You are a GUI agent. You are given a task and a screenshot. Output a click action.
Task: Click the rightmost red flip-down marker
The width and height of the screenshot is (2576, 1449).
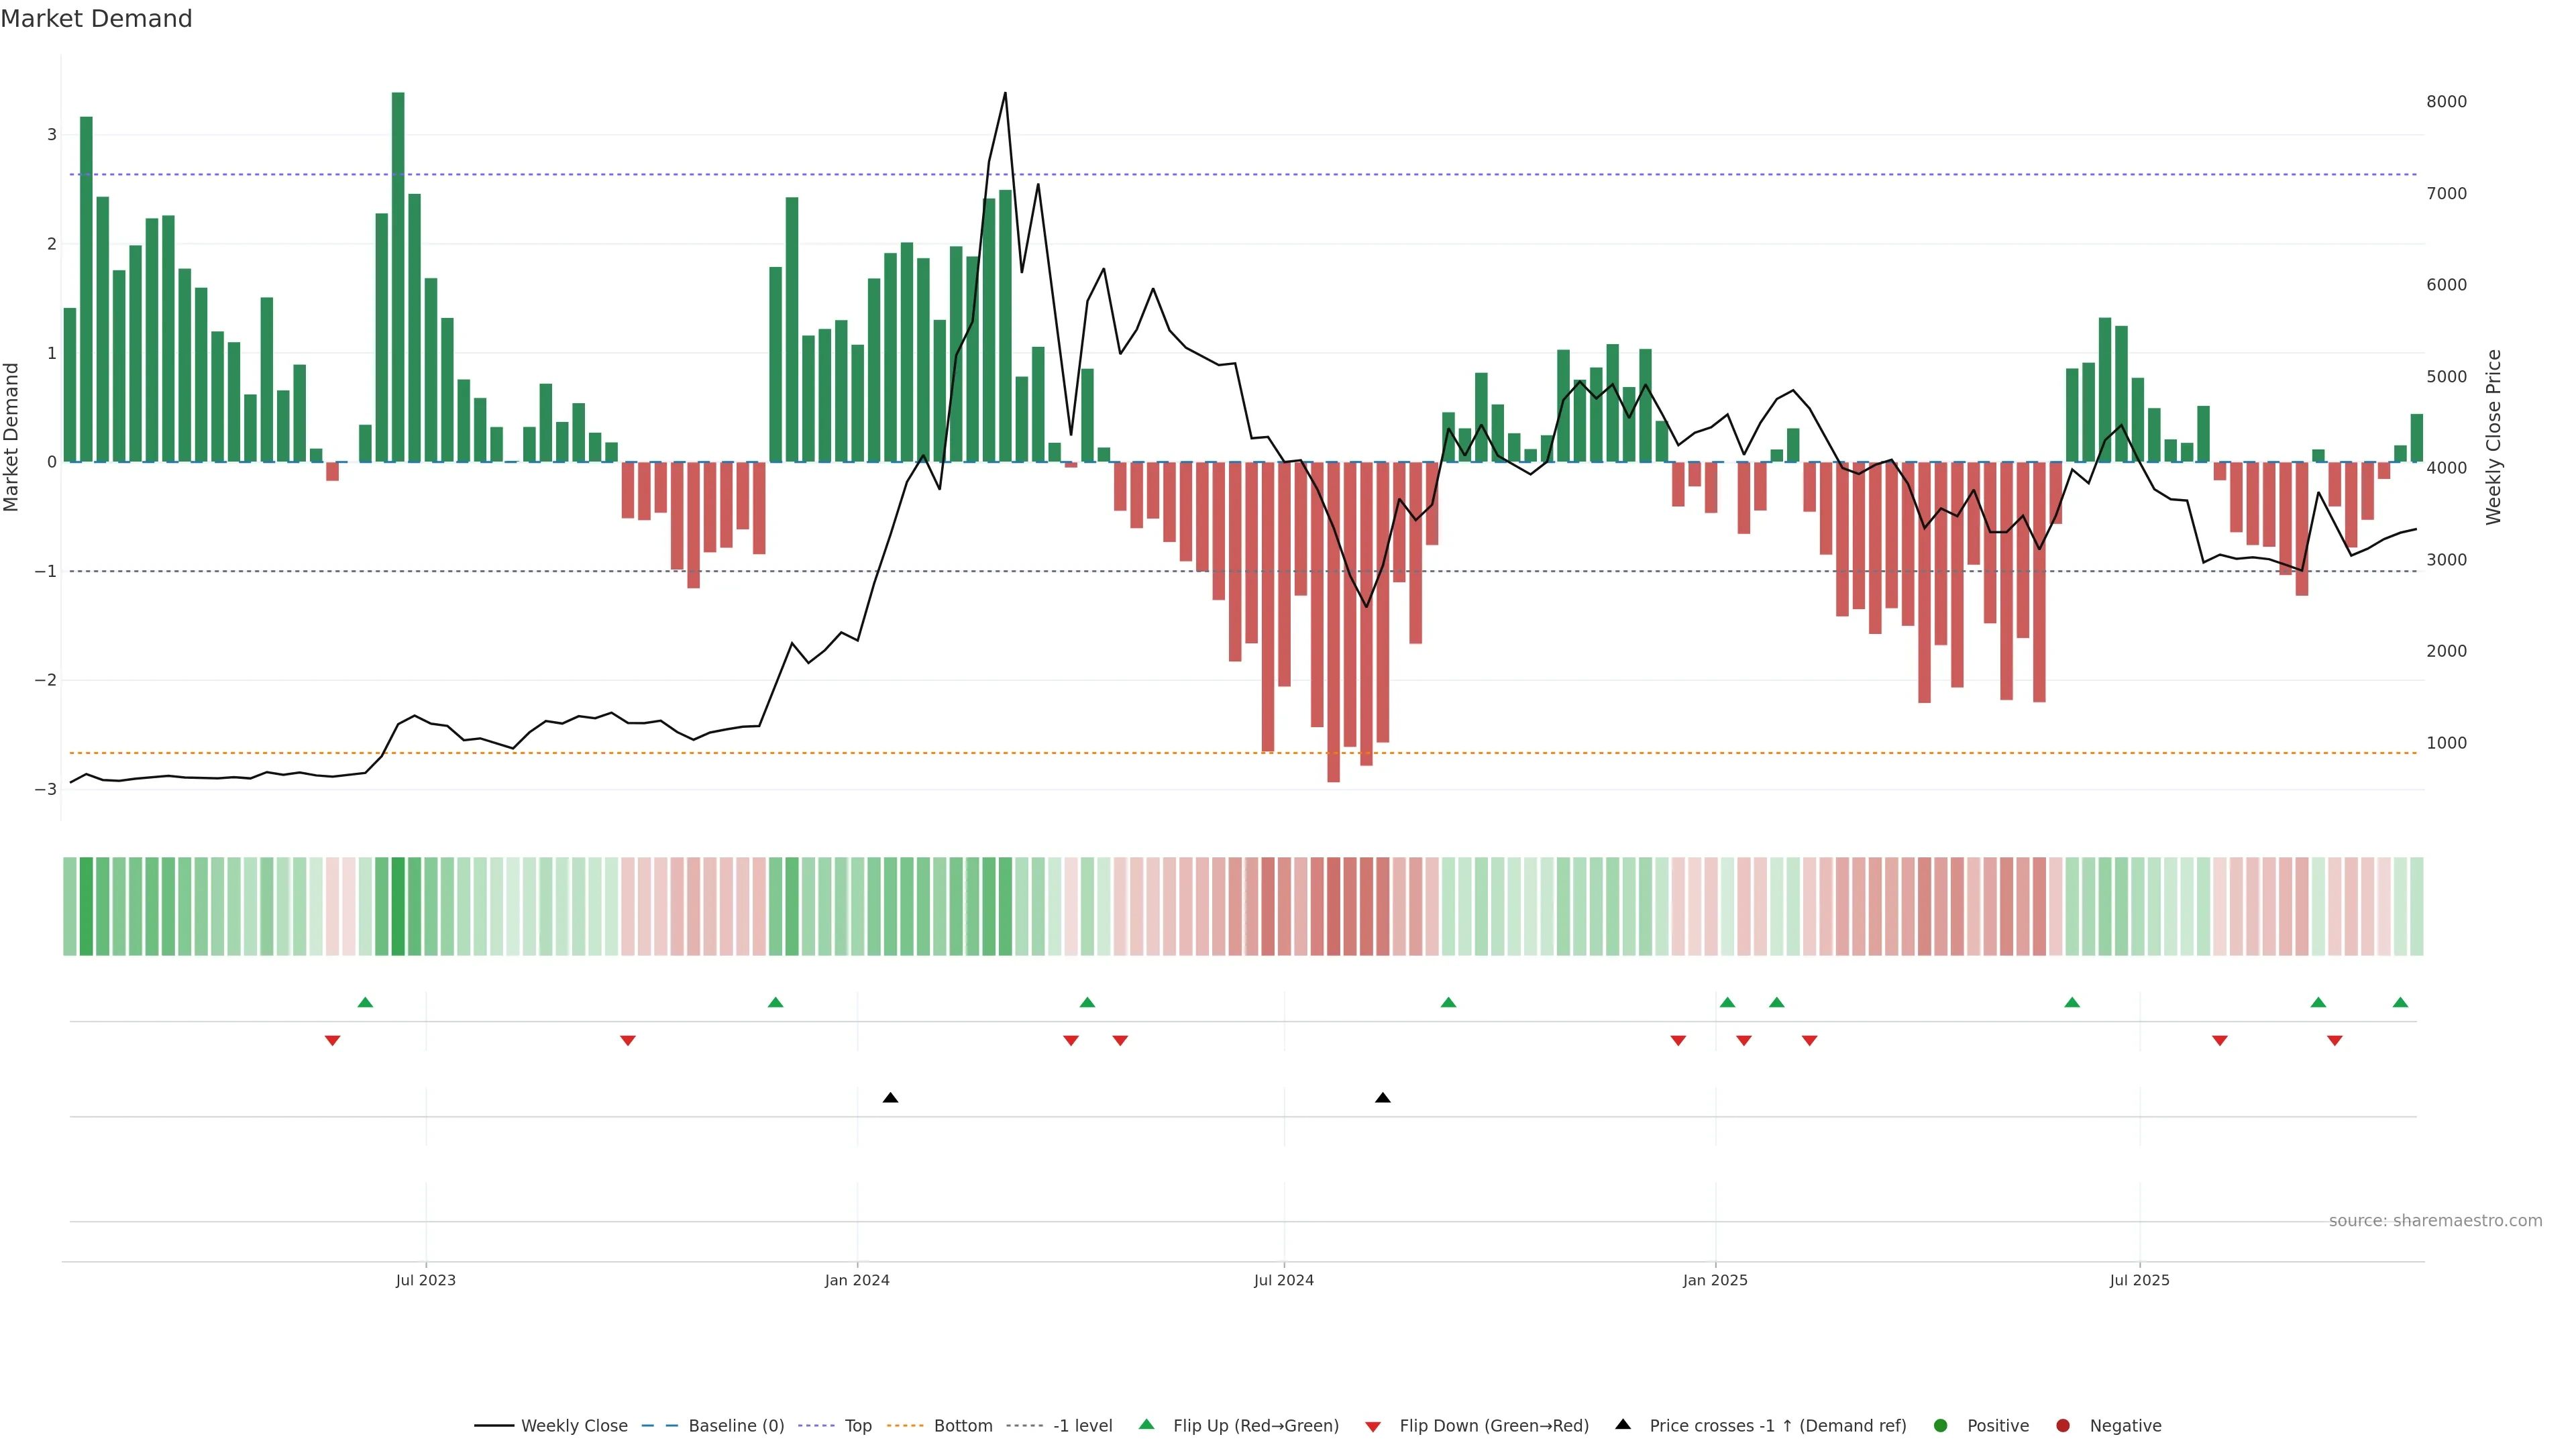pos(2334,1041)
